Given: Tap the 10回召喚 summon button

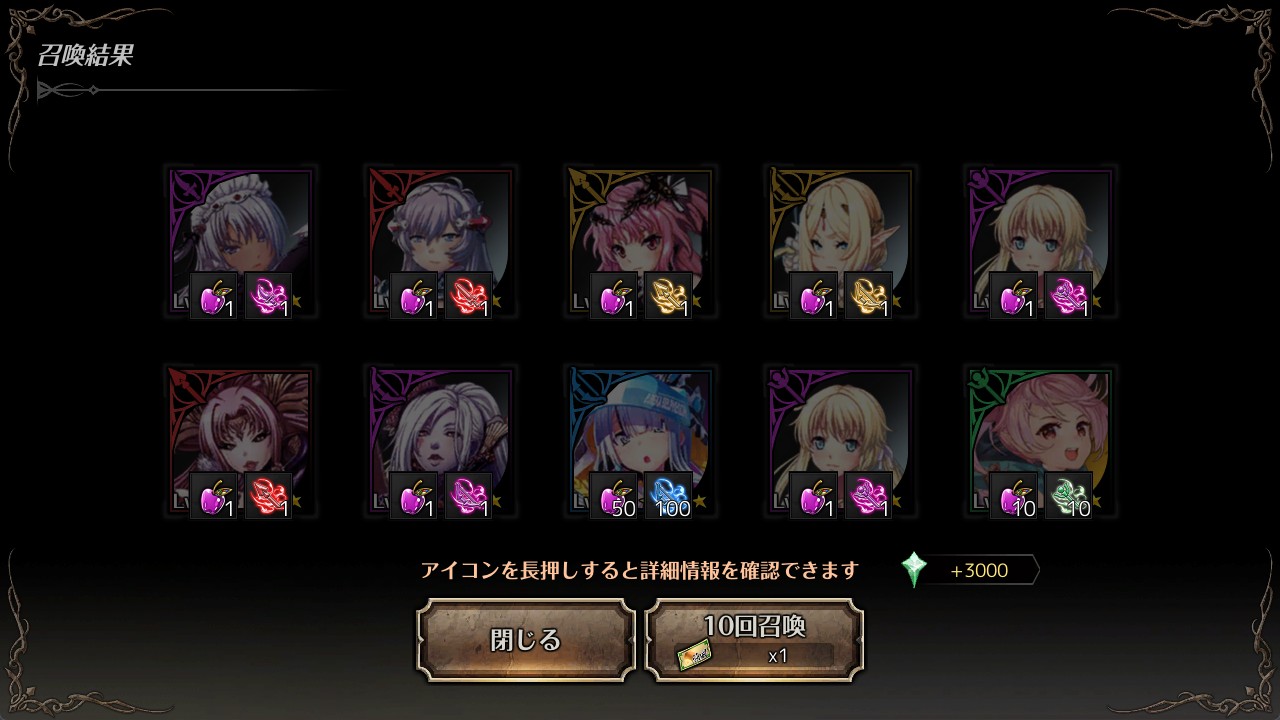Looking at the screenshot, I should pyautogui.click(x=754, y=640).
